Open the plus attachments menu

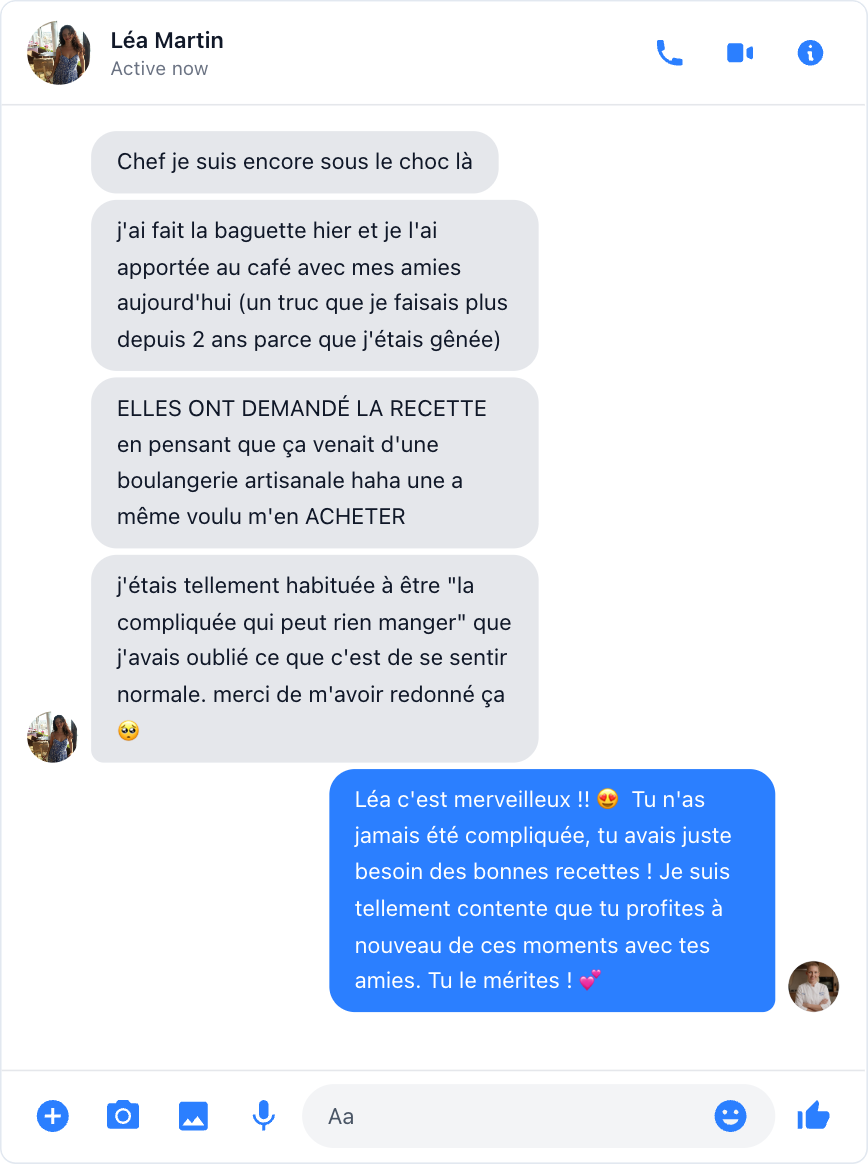coord(53,1116)
